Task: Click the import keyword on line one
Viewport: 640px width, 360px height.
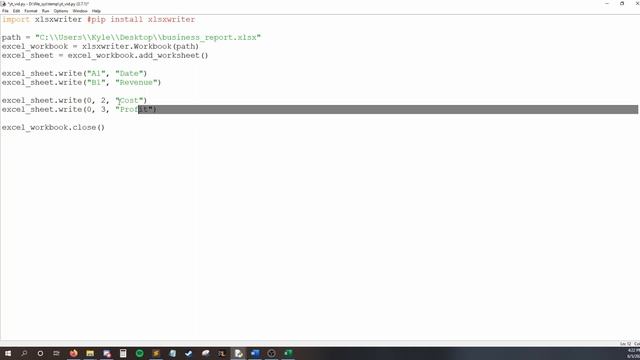Action: point(16,20)
